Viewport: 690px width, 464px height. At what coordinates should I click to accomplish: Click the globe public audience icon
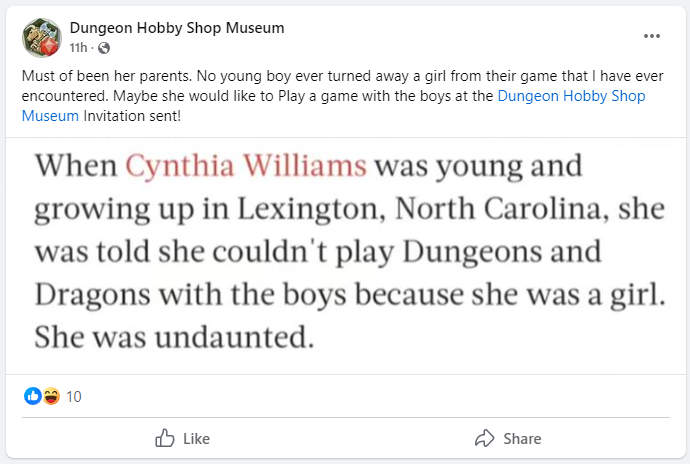pyautogui.click(x=105, y=48)
